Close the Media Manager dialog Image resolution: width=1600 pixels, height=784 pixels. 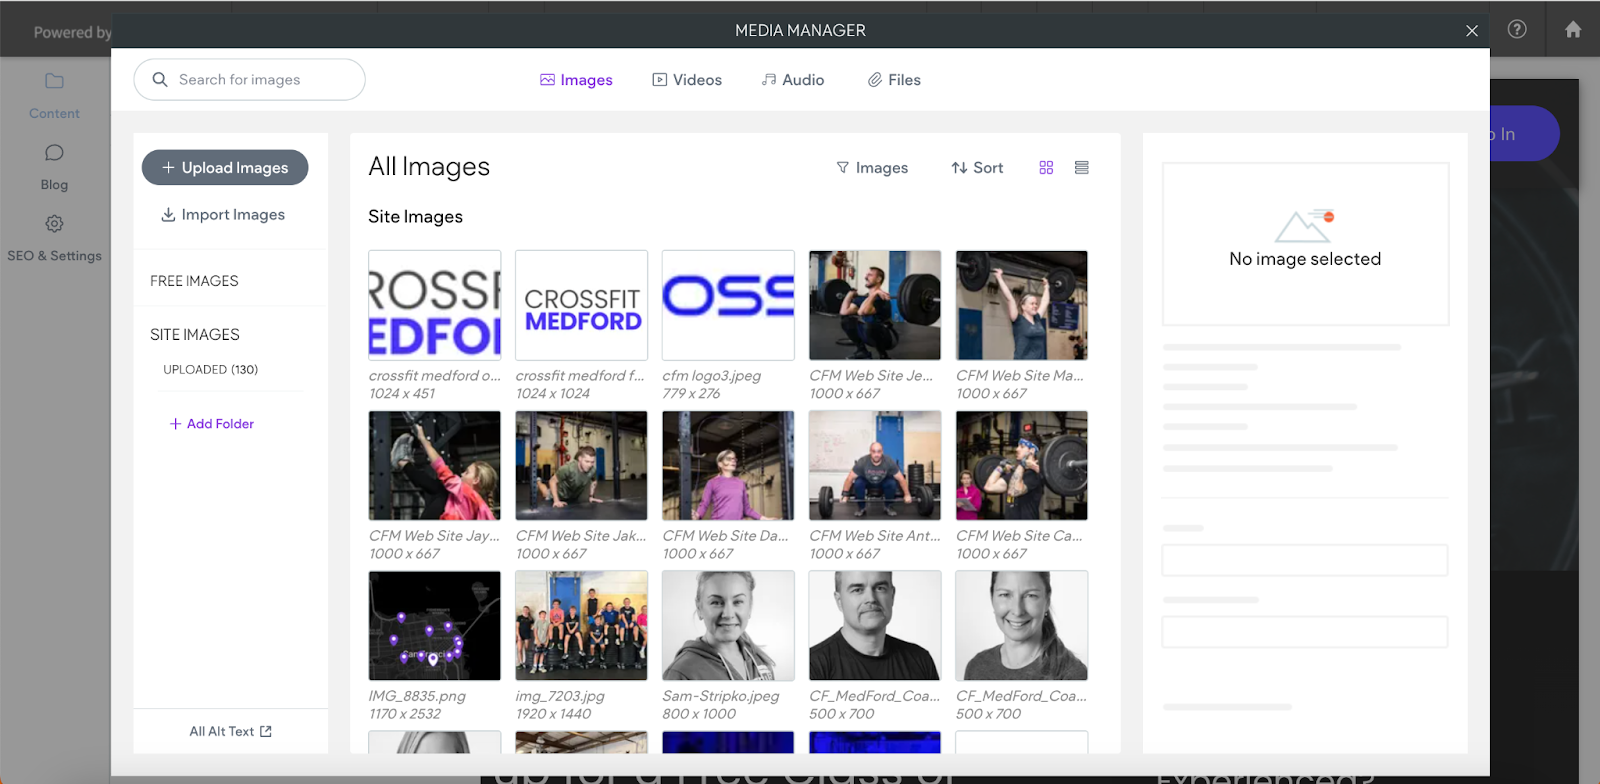tap(1472, 31)
